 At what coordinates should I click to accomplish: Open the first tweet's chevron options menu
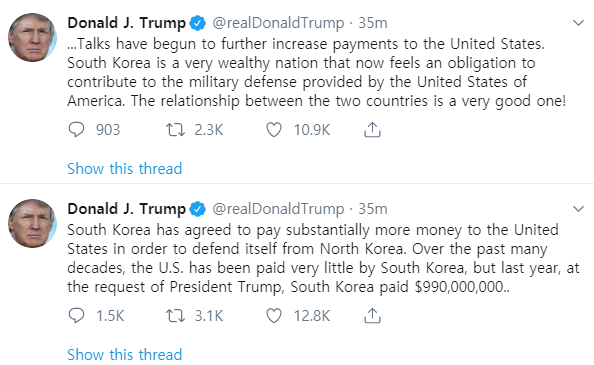pos(578,23)
